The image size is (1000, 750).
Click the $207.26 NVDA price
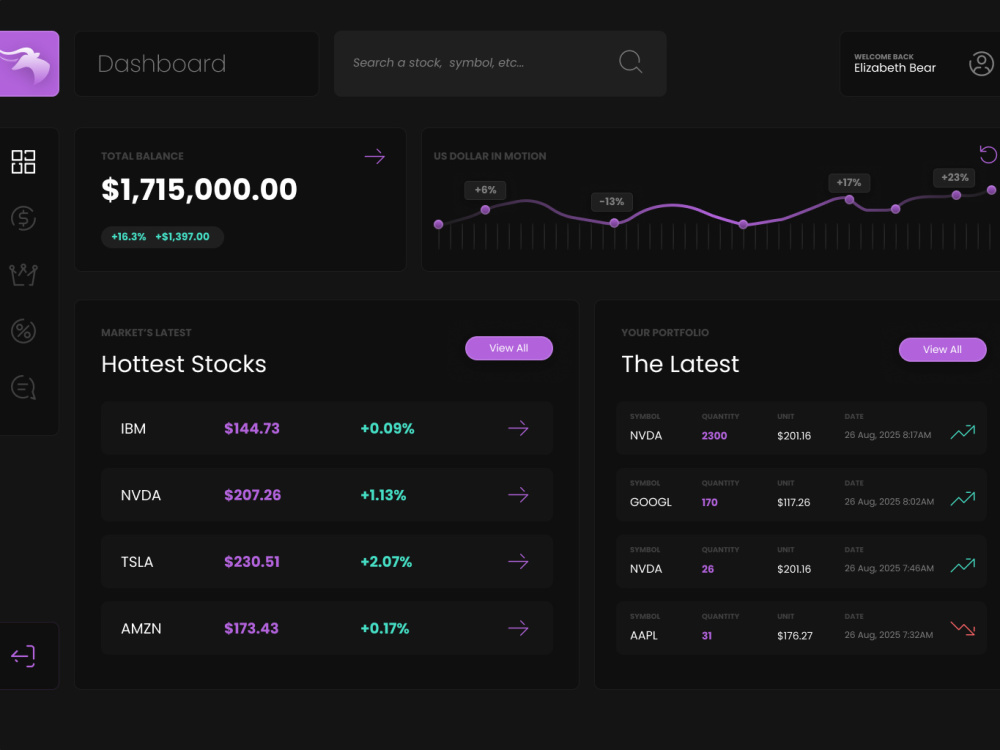253,495
